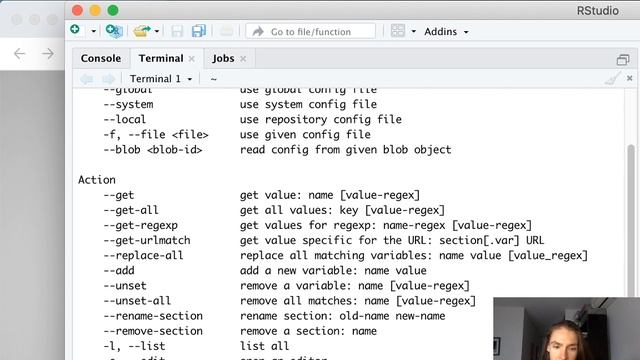Screen dimensions: 640x360
Task: Click the '--get-urlmatch' option text
Action: pyautogui.click(x=147, y=240)
